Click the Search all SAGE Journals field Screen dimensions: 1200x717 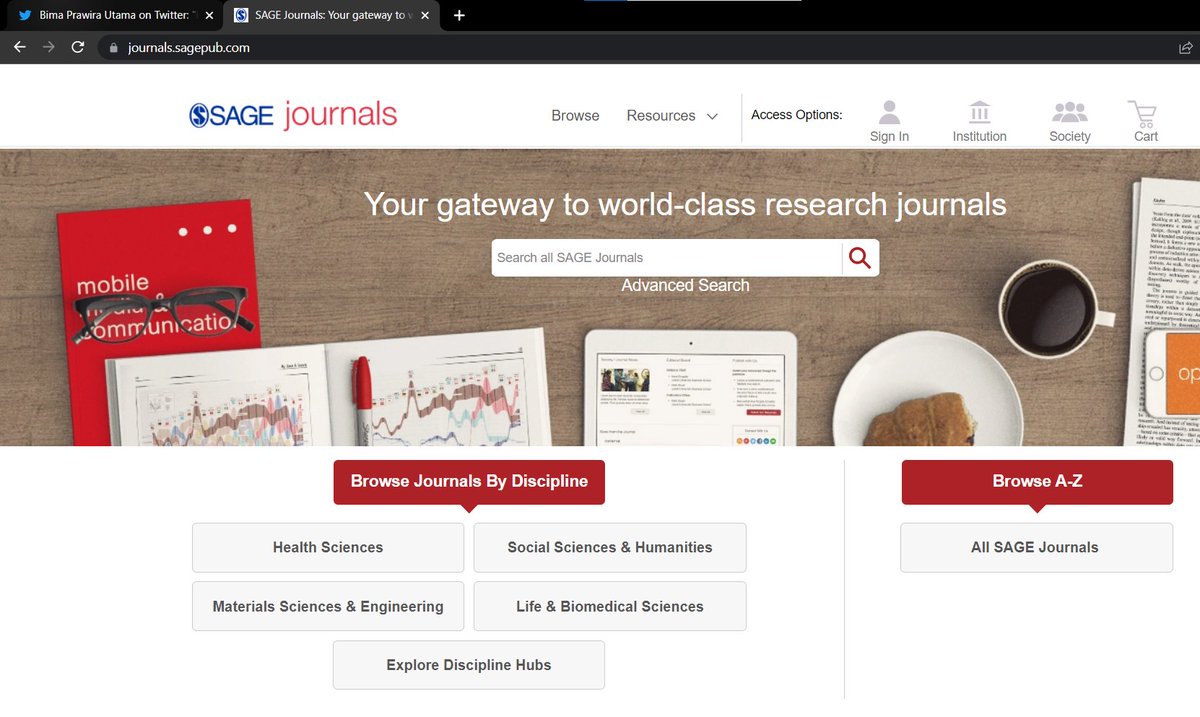[x=667, y=258]
